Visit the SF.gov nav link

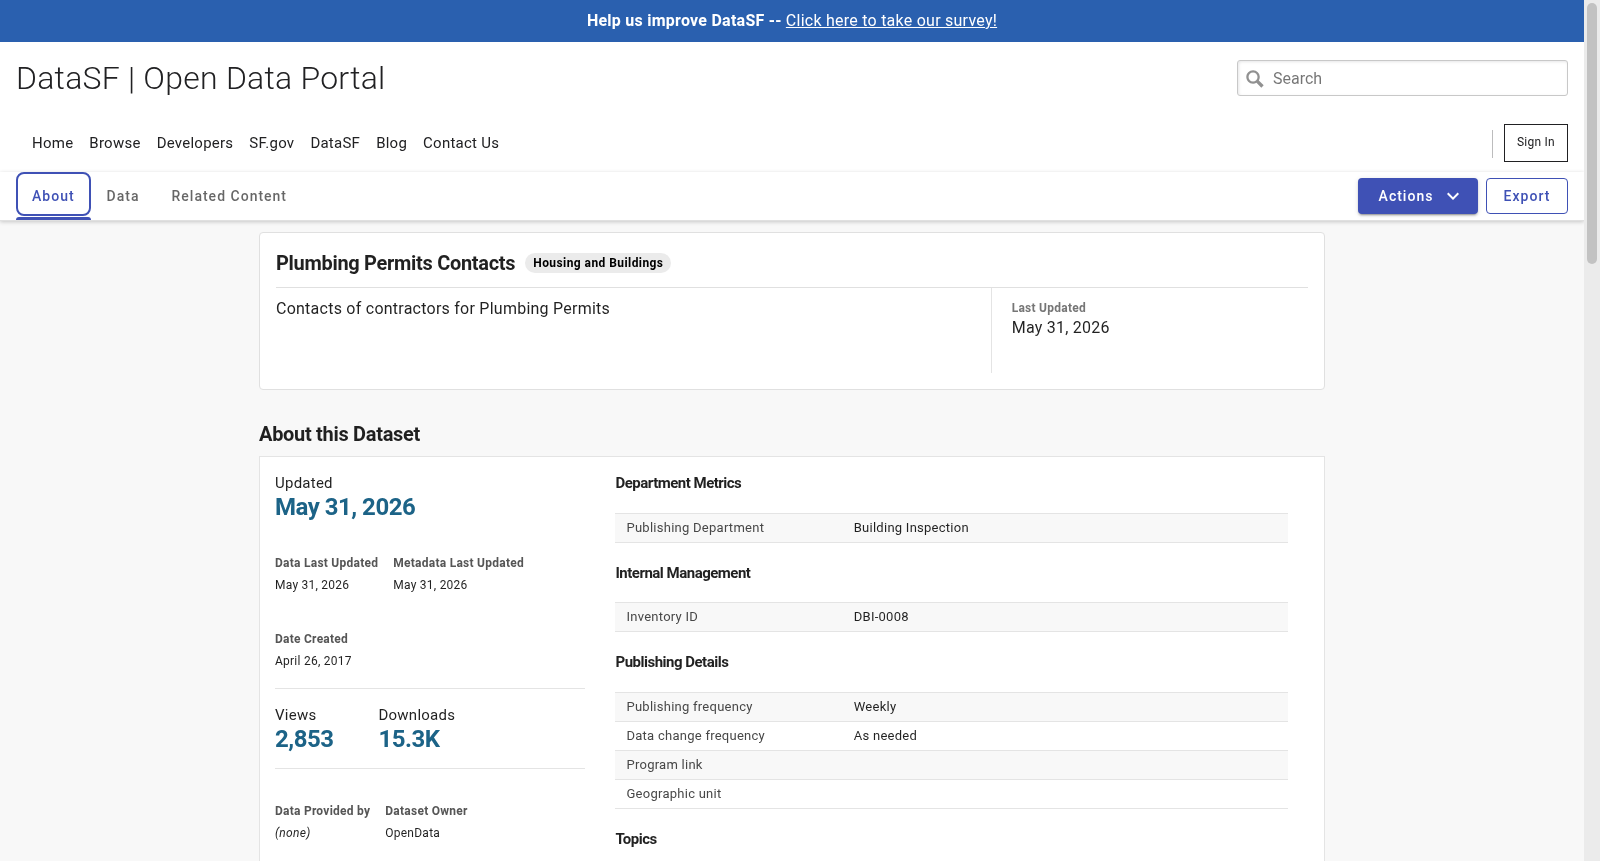point(272,143)
